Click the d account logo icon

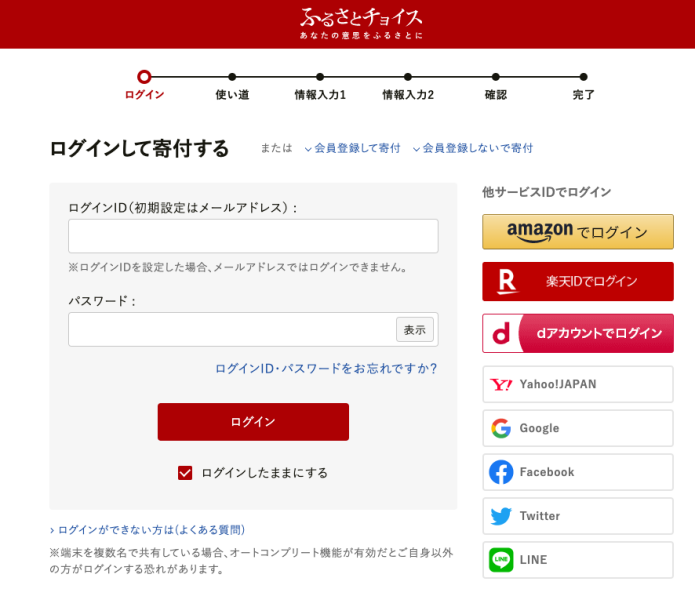[503, 334]
